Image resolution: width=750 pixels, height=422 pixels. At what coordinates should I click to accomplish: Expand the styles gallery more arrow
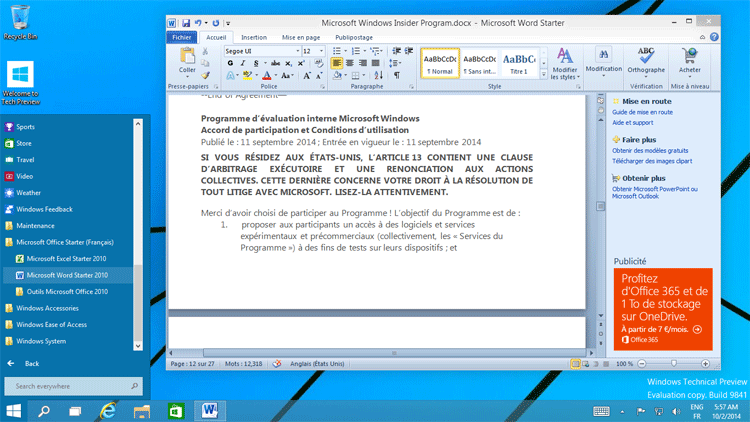[543, 74]
